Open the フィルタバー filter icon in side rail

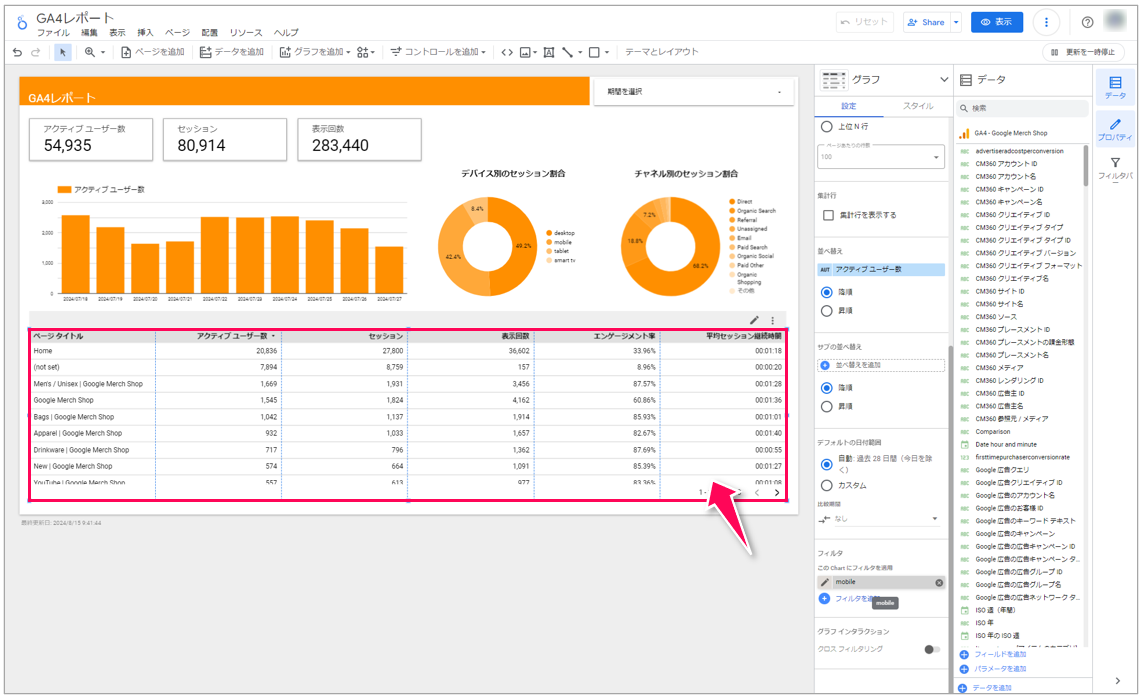coord(1115,168)
